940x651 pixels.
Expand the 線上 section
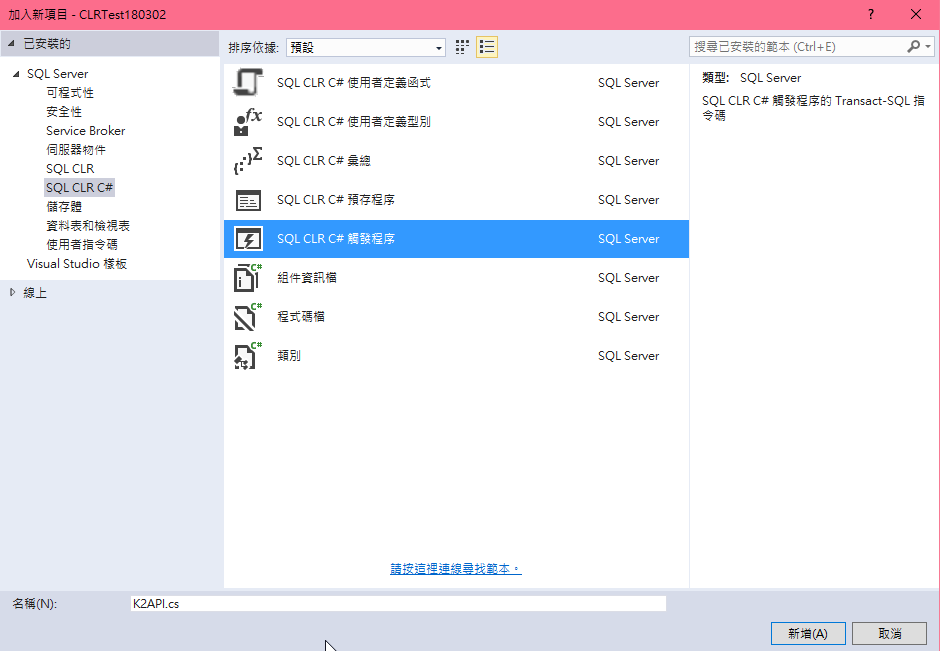click(x=13, y=293)
